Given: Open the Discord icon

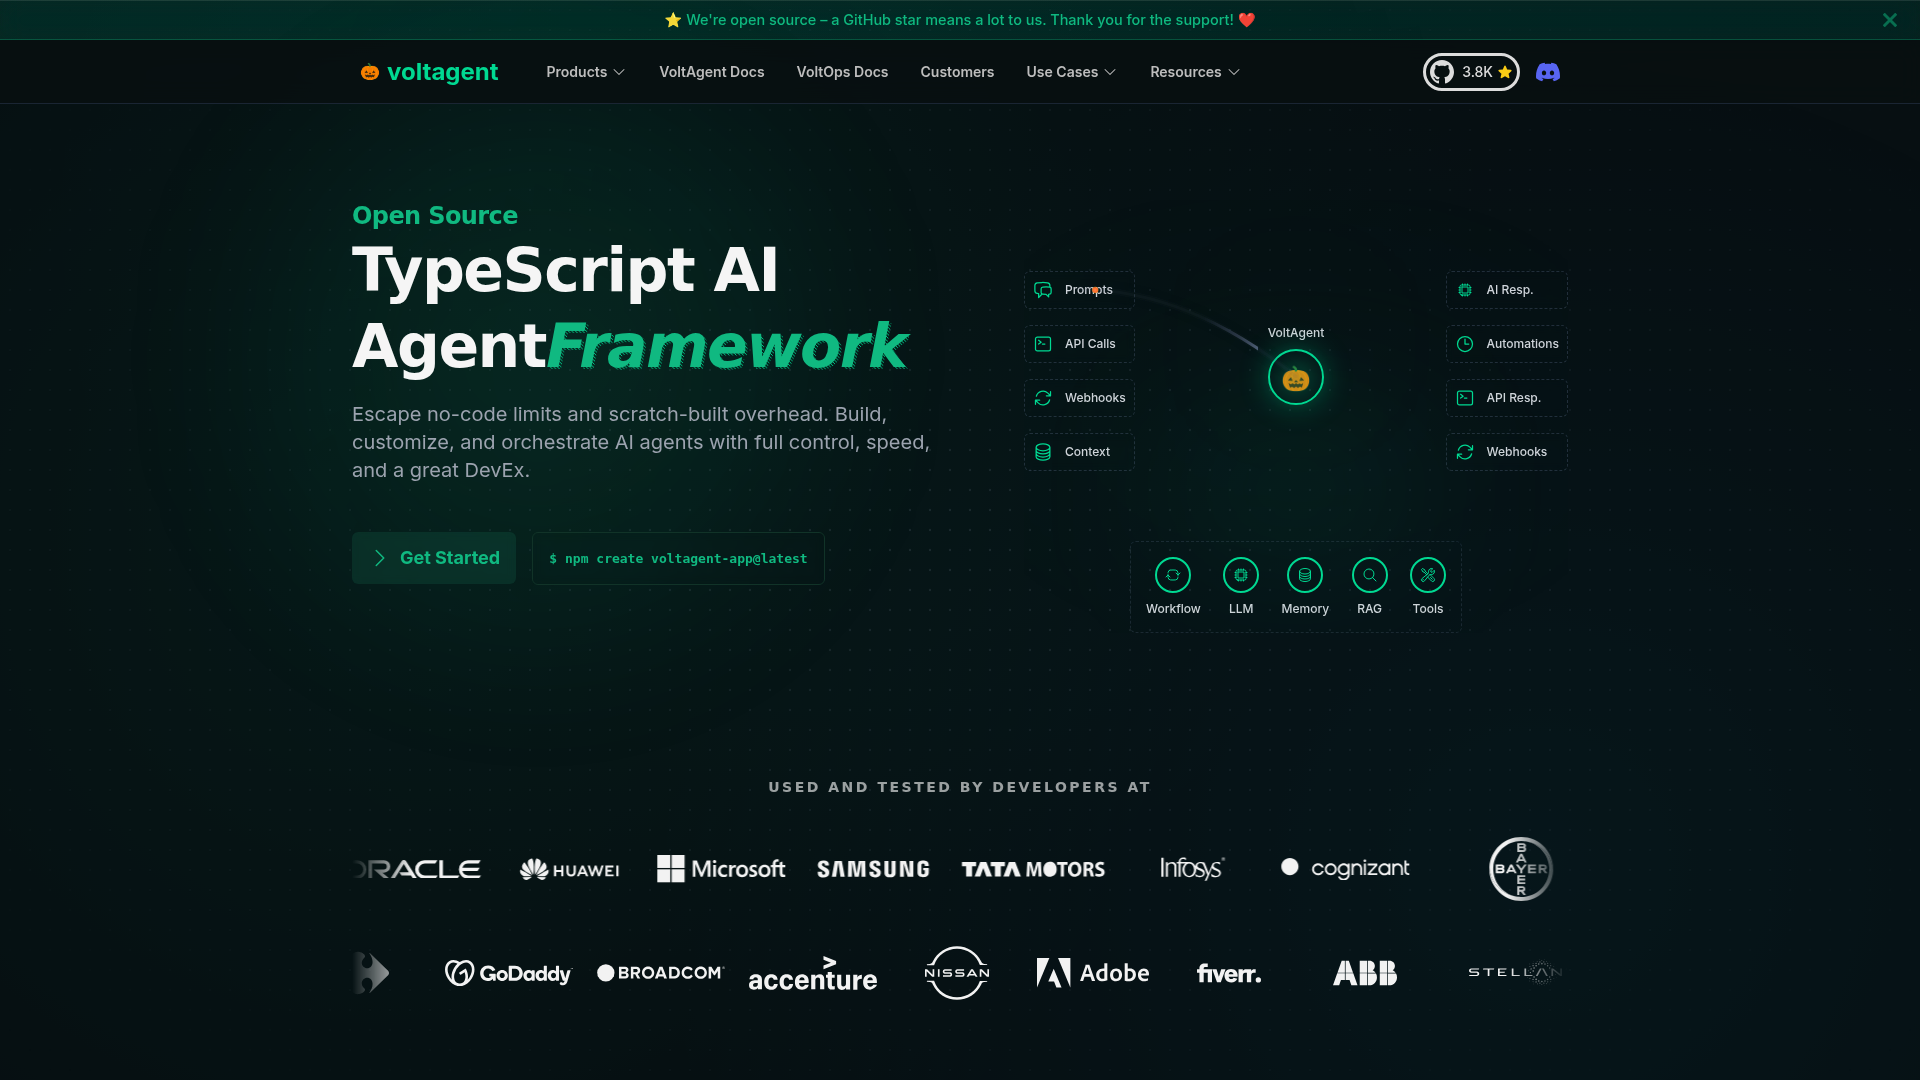Looking at the screenshot, I should [x=1548, y=71].
